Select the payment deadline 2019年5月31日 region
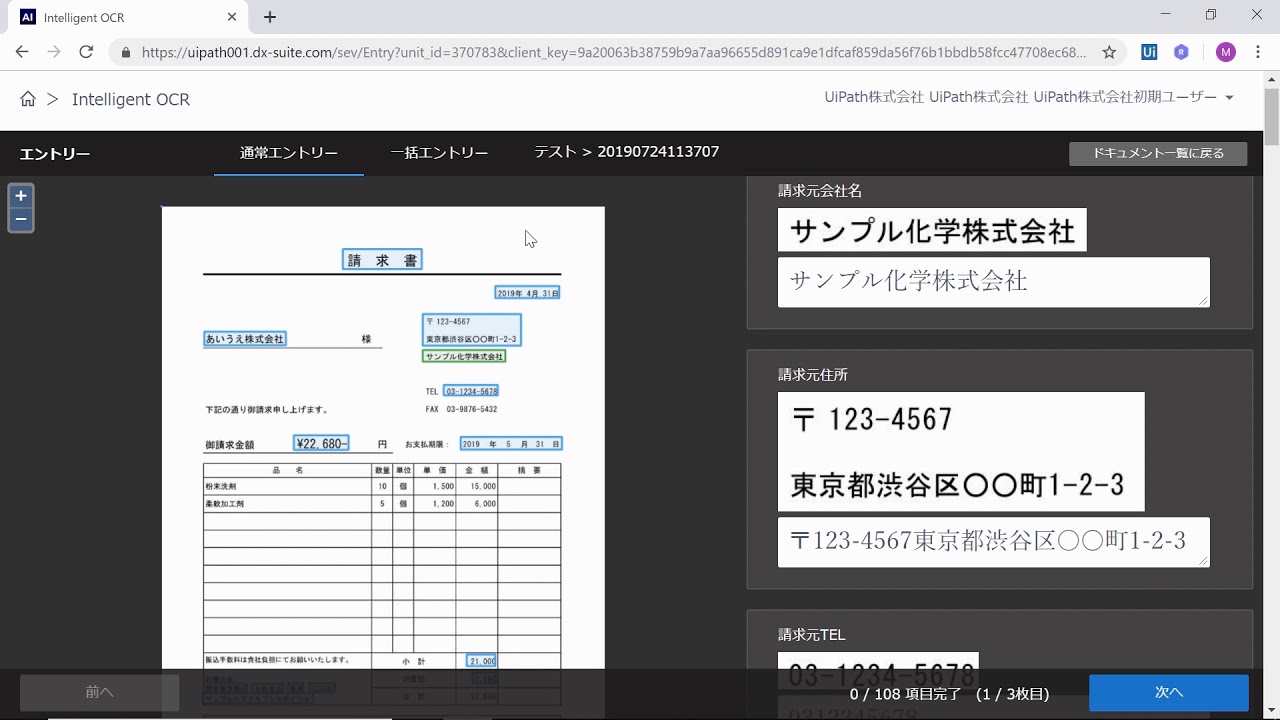Screen dimensions: 1280x720 511,443
